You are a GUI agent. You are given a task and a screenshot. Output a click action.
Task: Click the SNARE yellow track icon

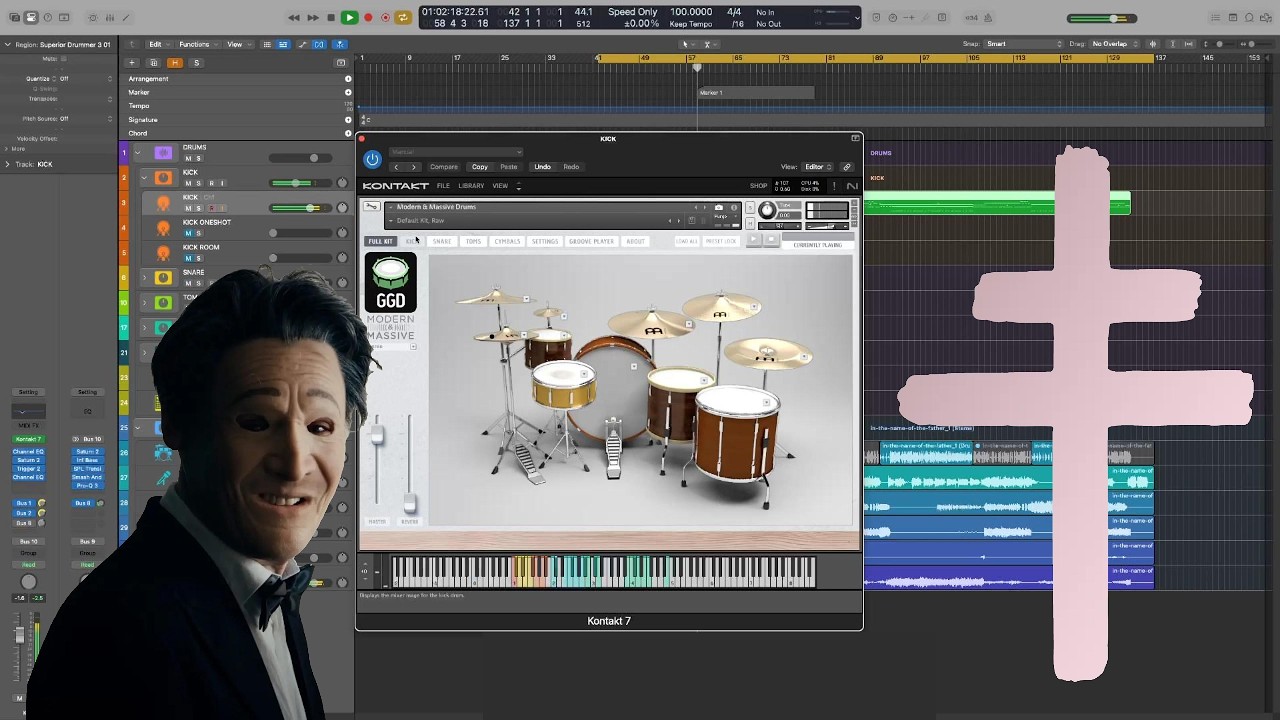(x=163, y=277)
